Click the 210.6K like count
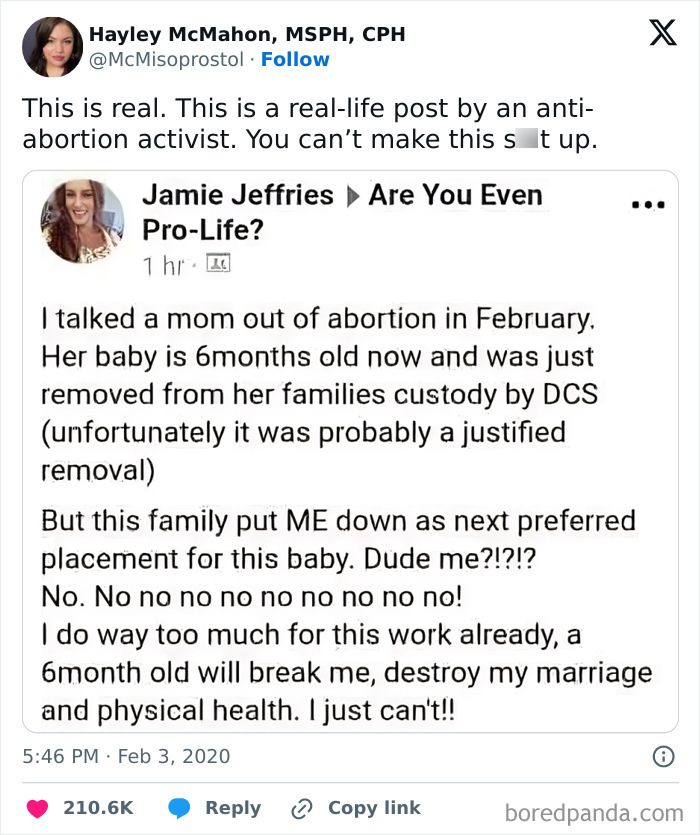Screen dimensions: 700x835 [101, 808]
